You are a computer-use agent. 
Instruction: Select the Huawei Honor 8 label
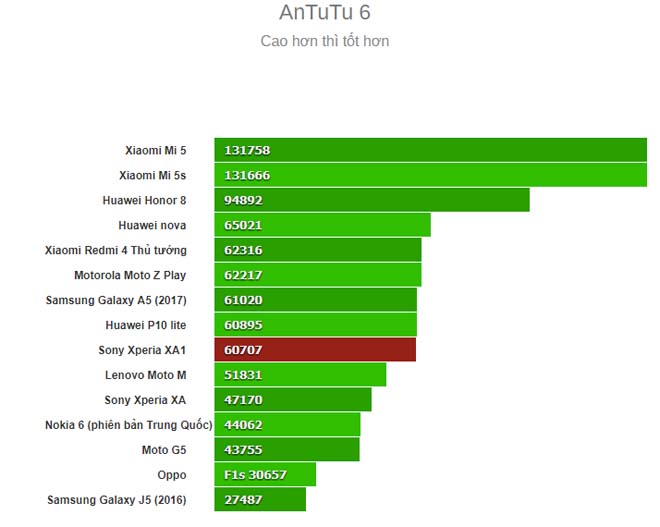(144, 200)
